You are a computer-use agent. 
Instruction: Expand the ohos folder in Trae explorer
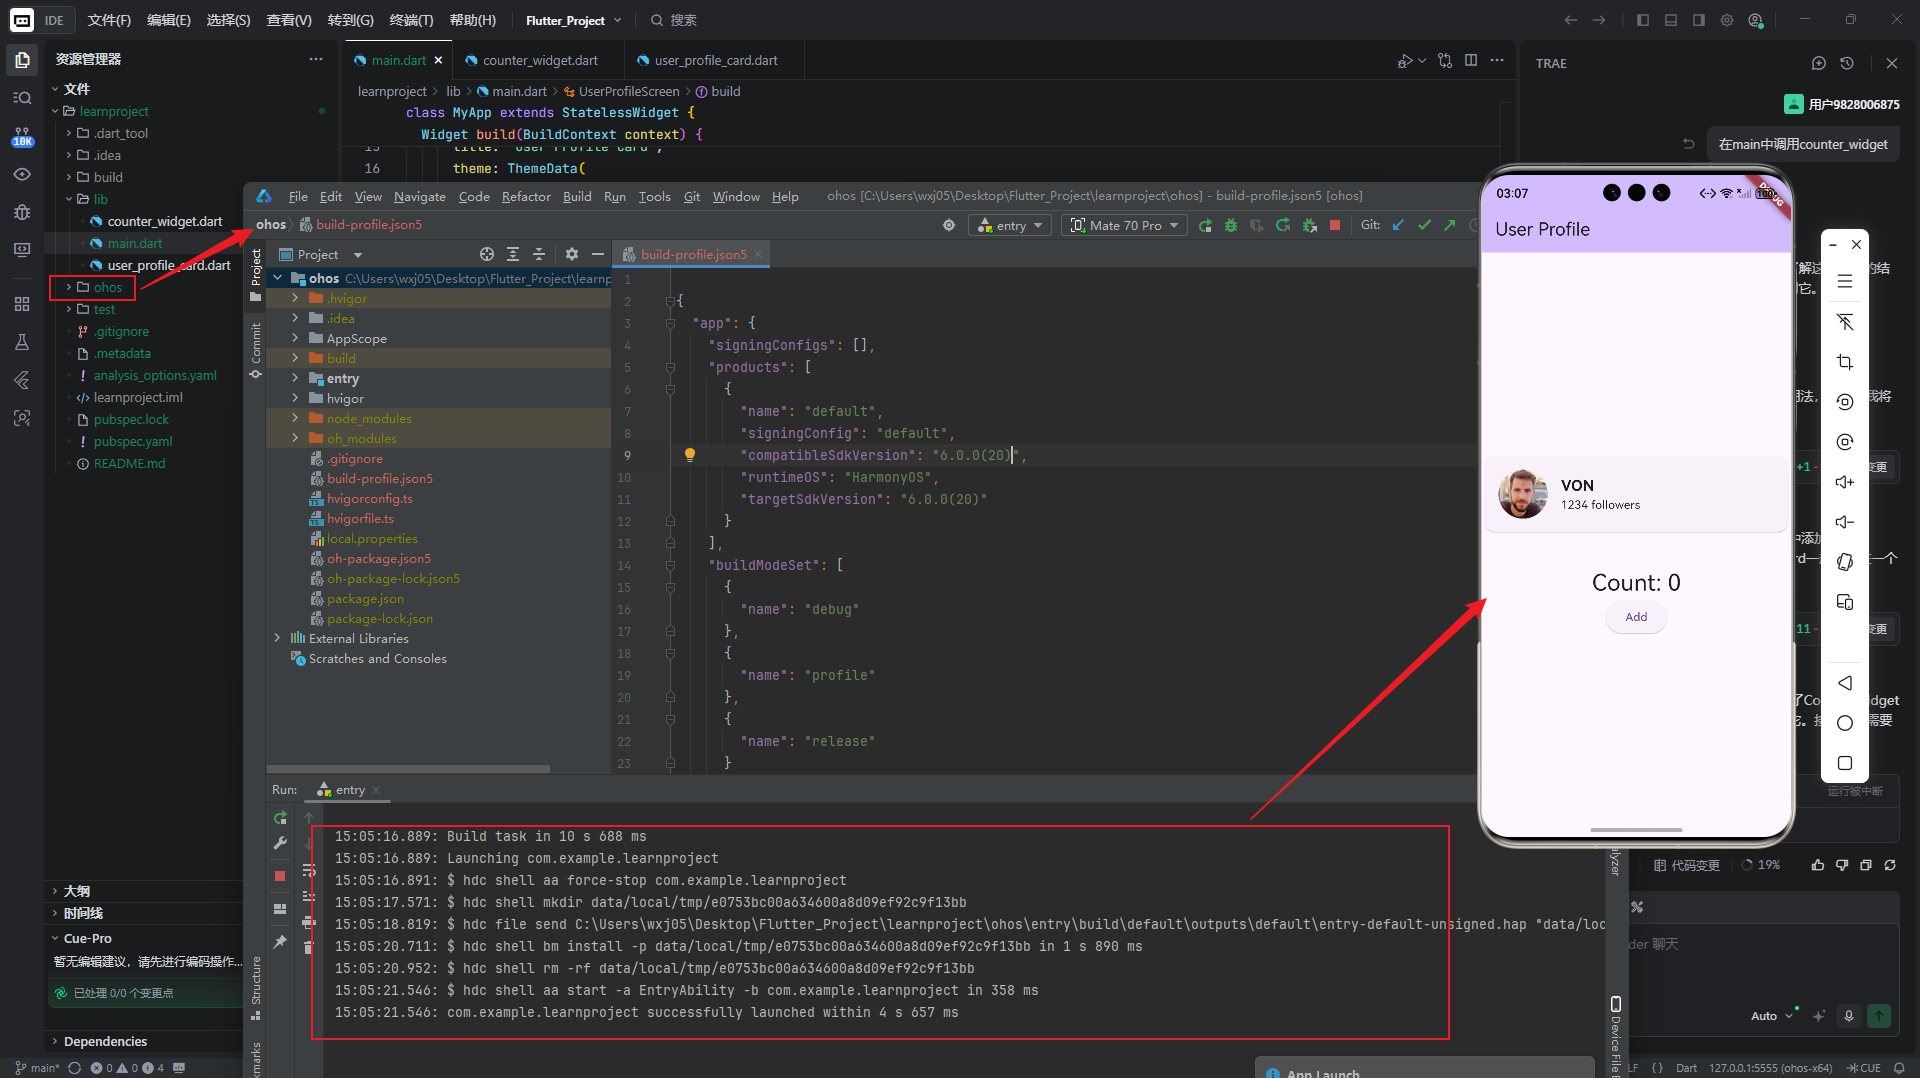pyautogui.click(x=69, y=287)
